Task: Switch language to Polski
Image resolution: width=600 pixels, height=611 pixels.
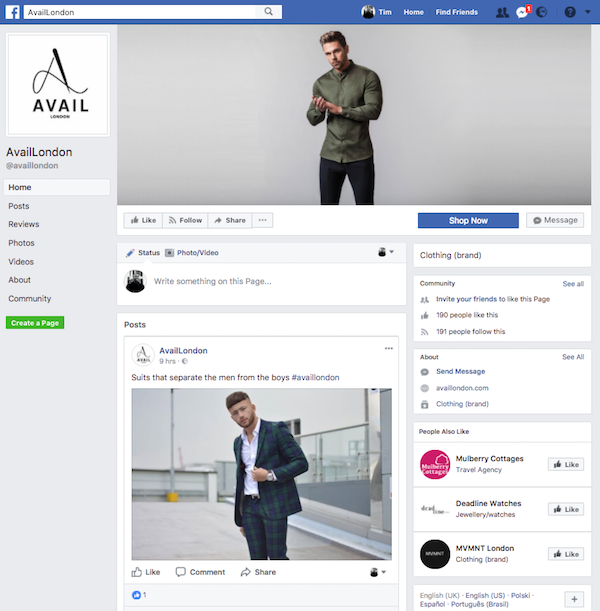Action: [x=521, y=596]
